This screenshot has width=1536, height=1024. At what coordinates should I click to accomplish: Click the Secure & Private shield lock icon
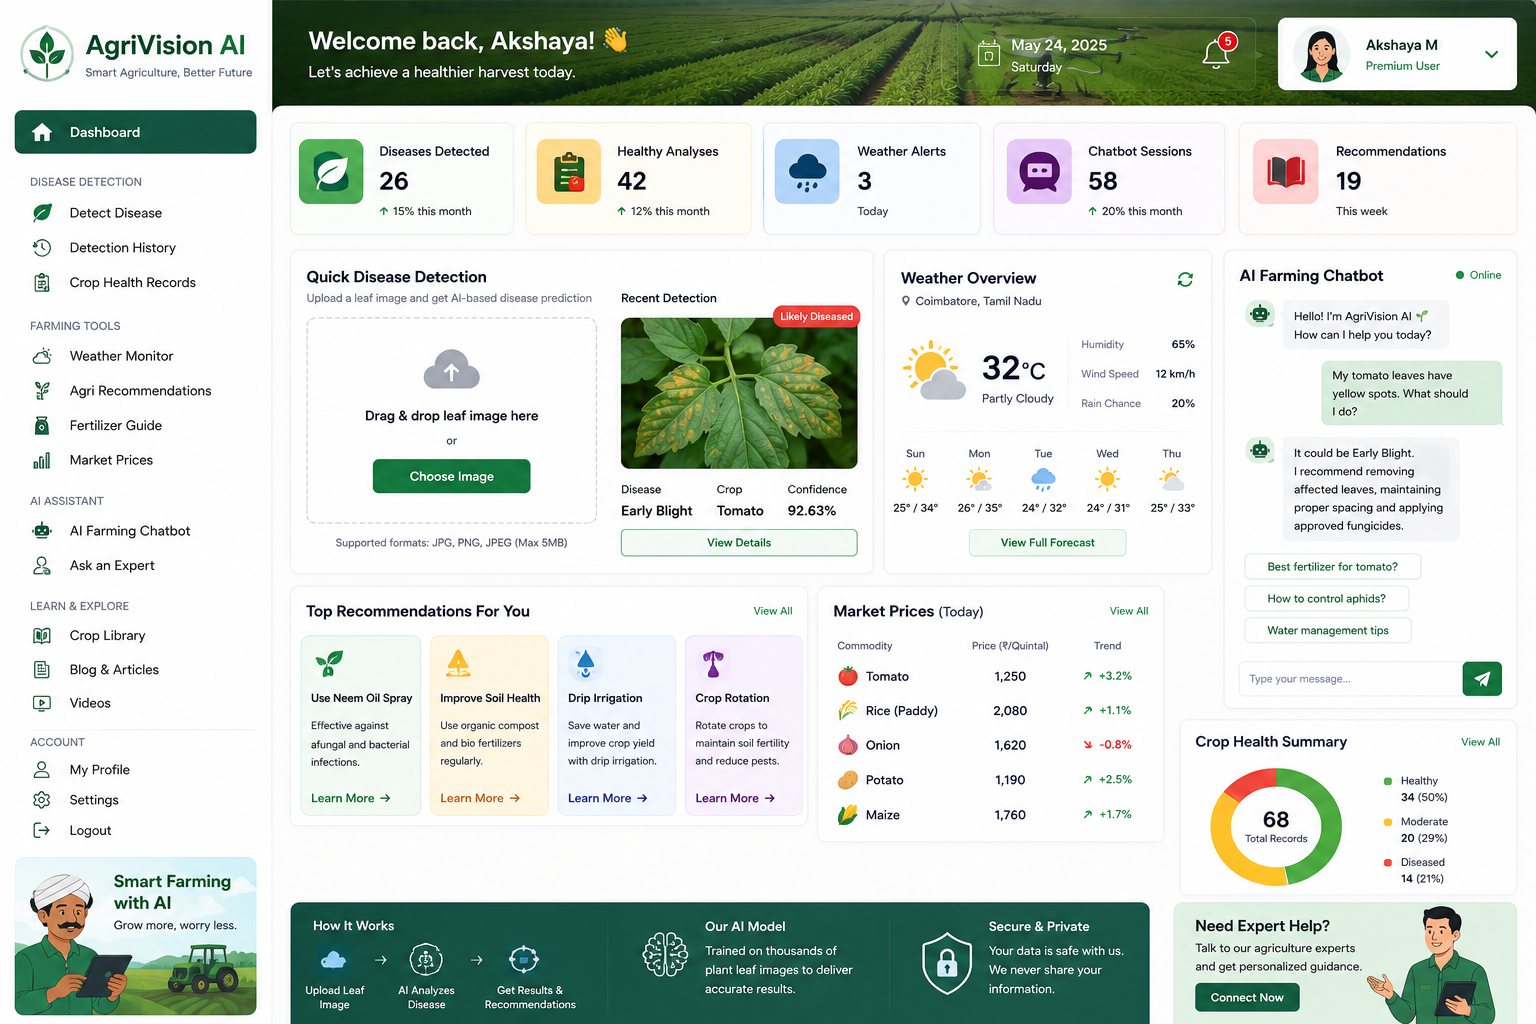click(x=947, y=963)
